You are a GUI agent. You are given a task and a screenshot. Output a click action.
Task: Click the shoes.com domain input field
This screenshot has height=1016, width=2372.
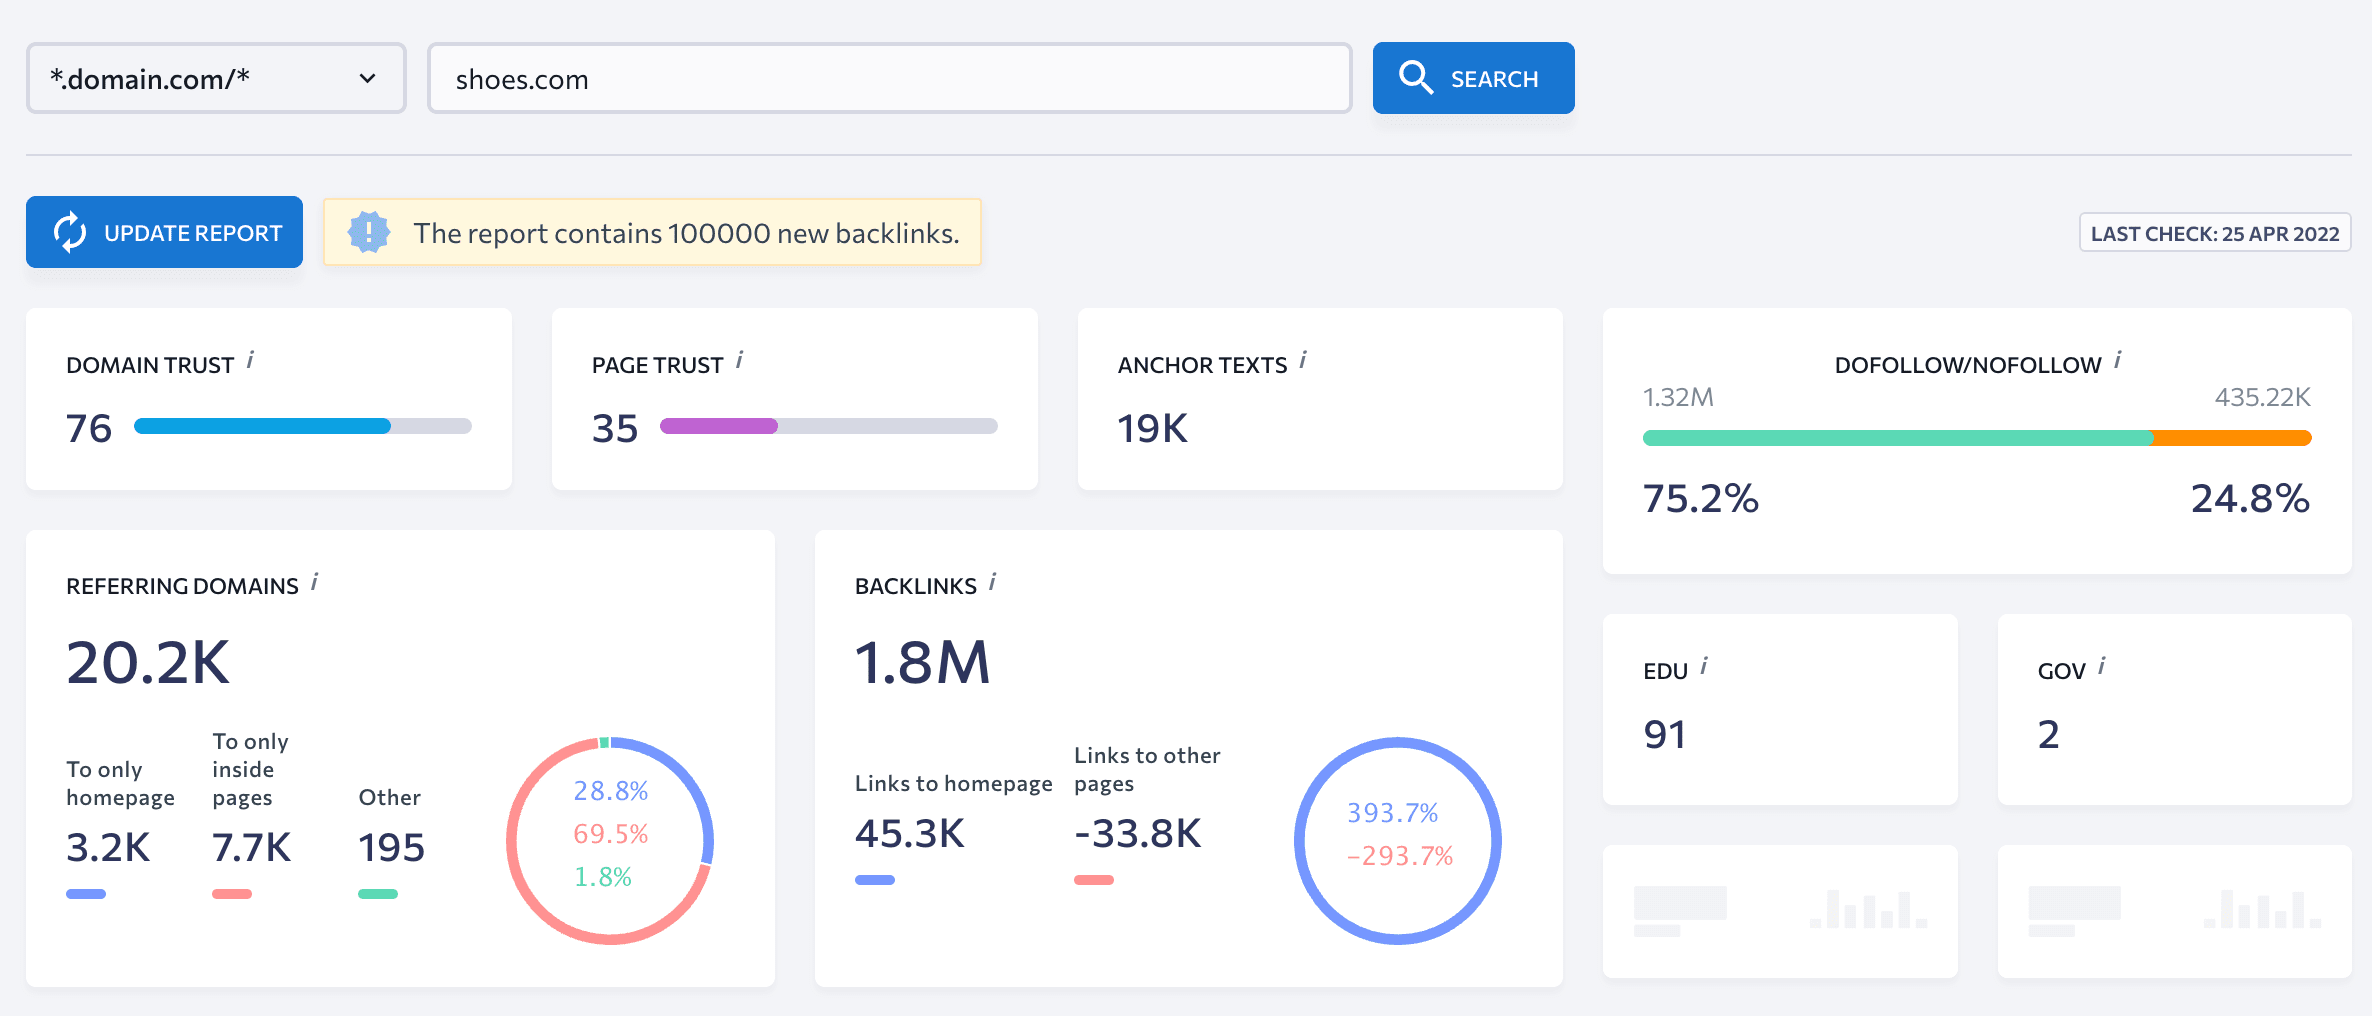(x=890, y=78)
